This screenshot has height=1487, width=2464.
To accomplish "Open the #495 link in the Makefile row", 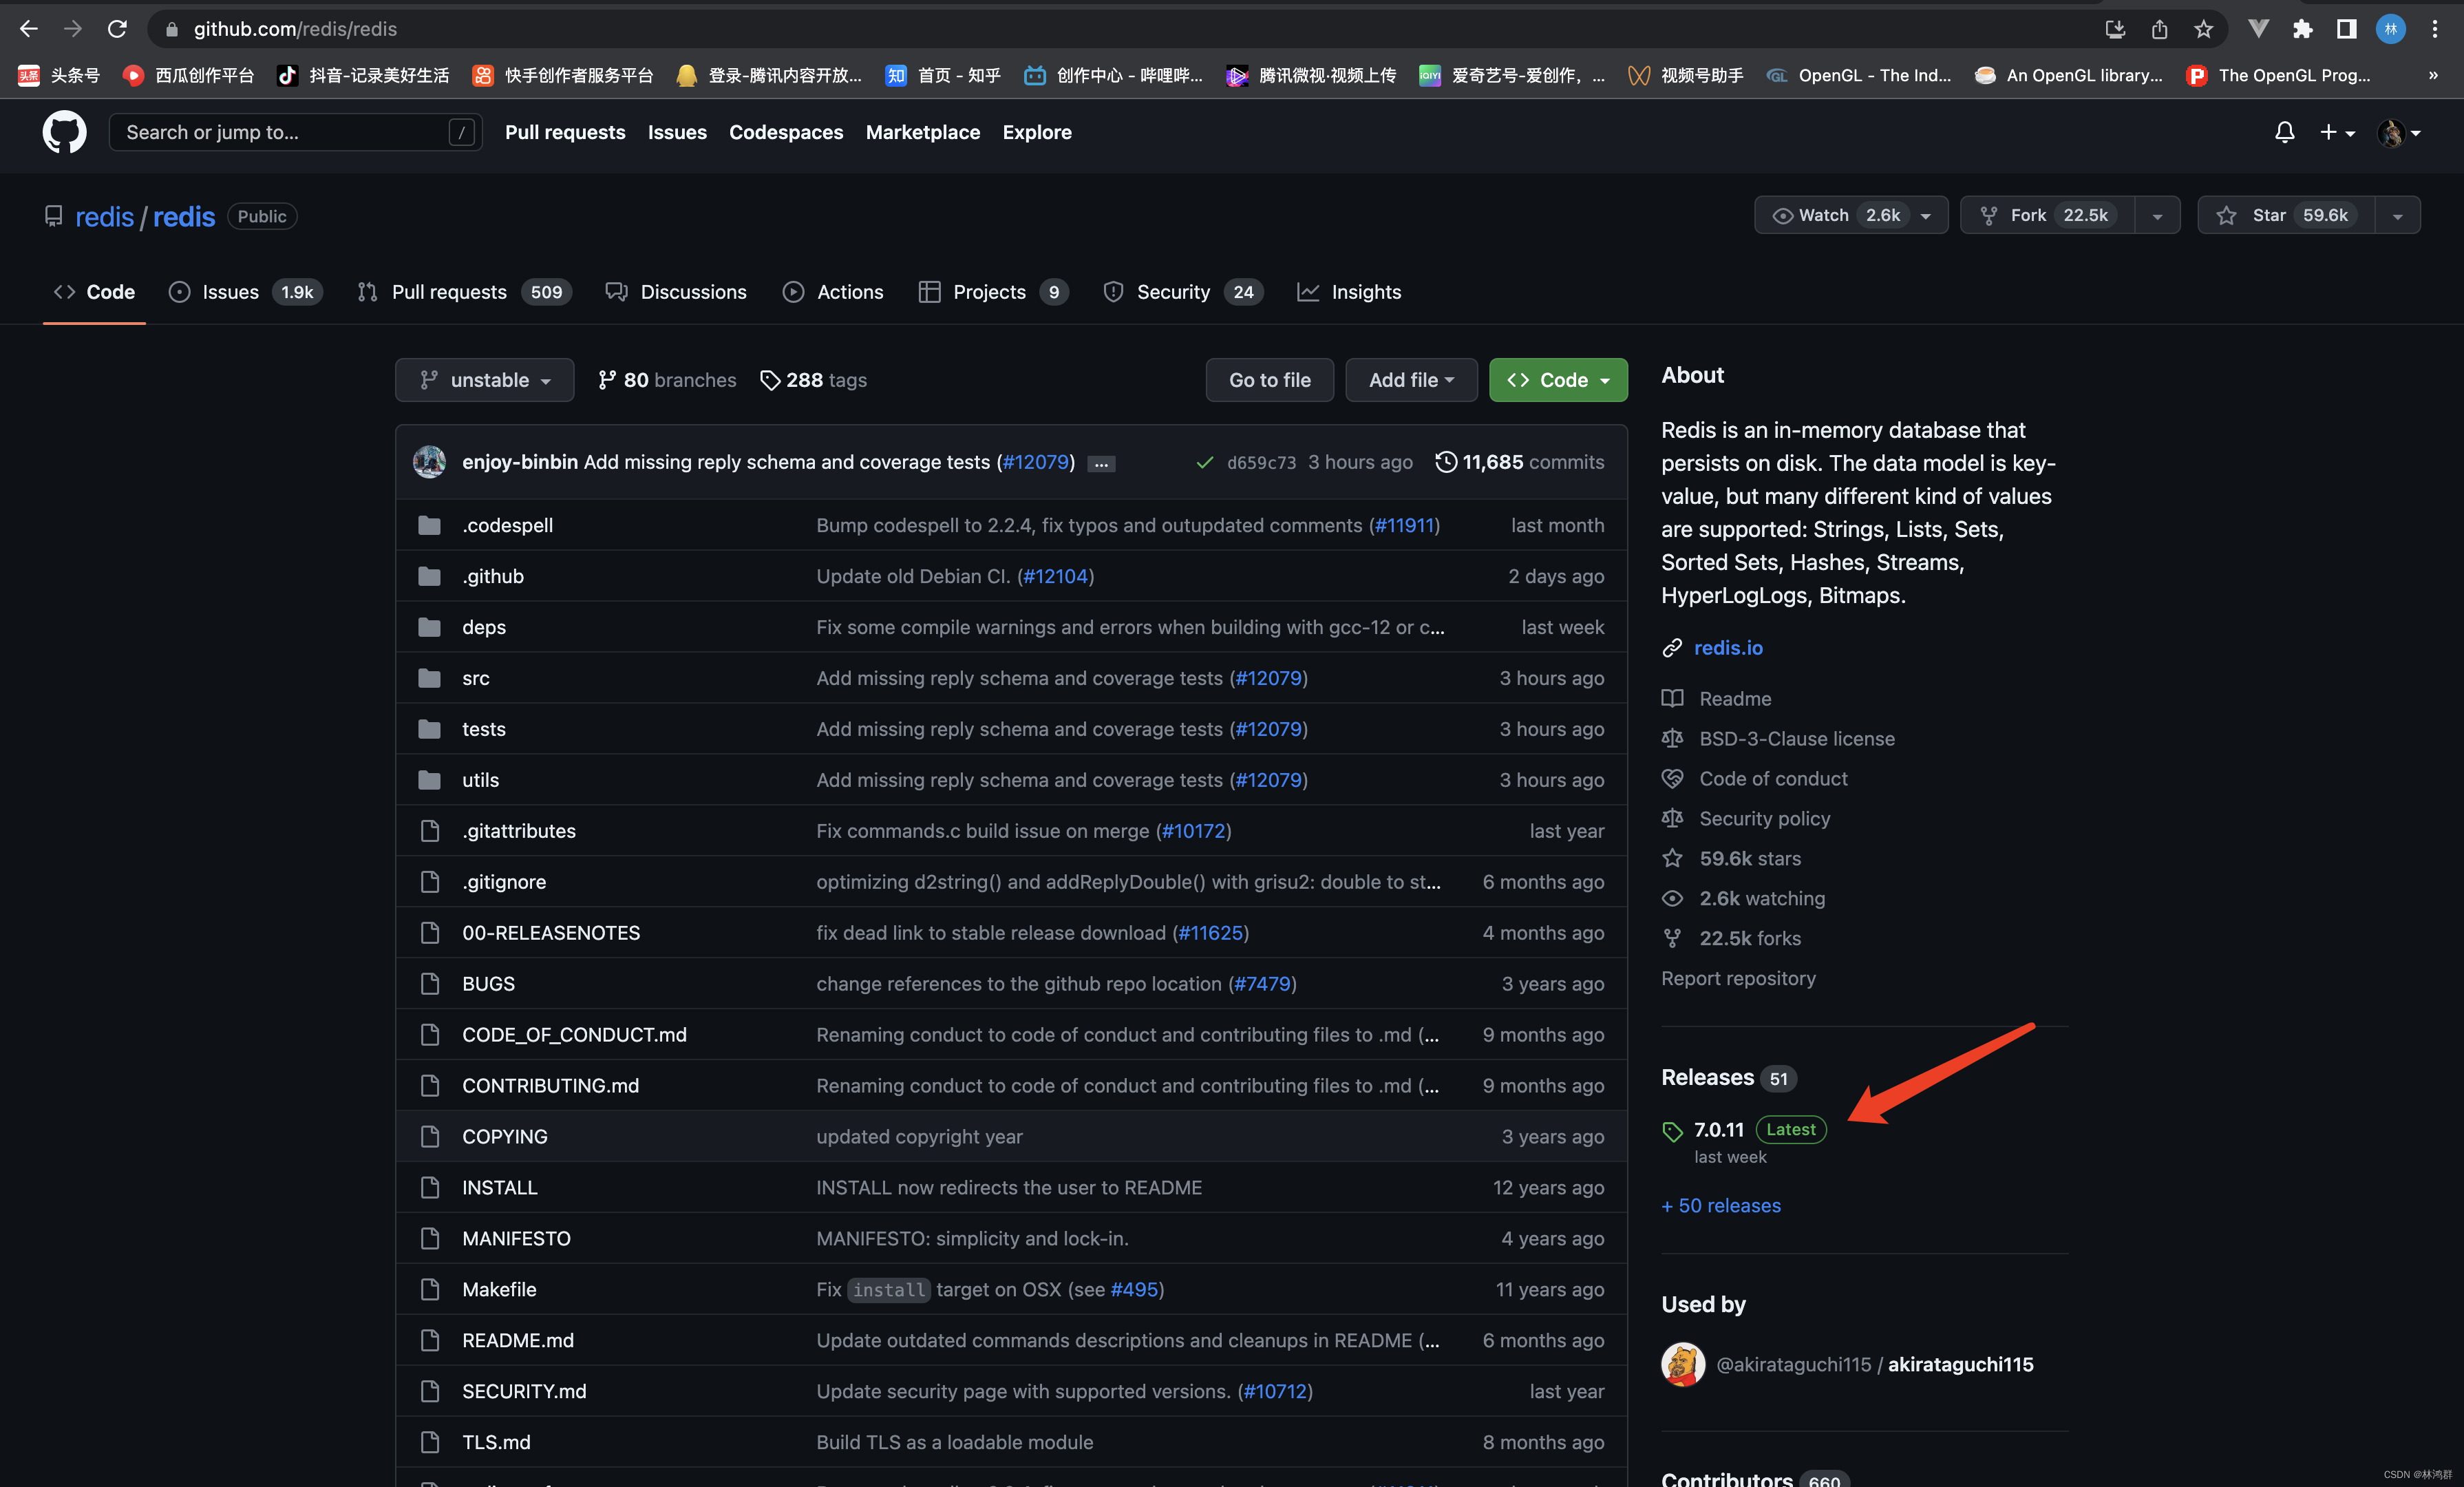I will click(1134, 1289).
